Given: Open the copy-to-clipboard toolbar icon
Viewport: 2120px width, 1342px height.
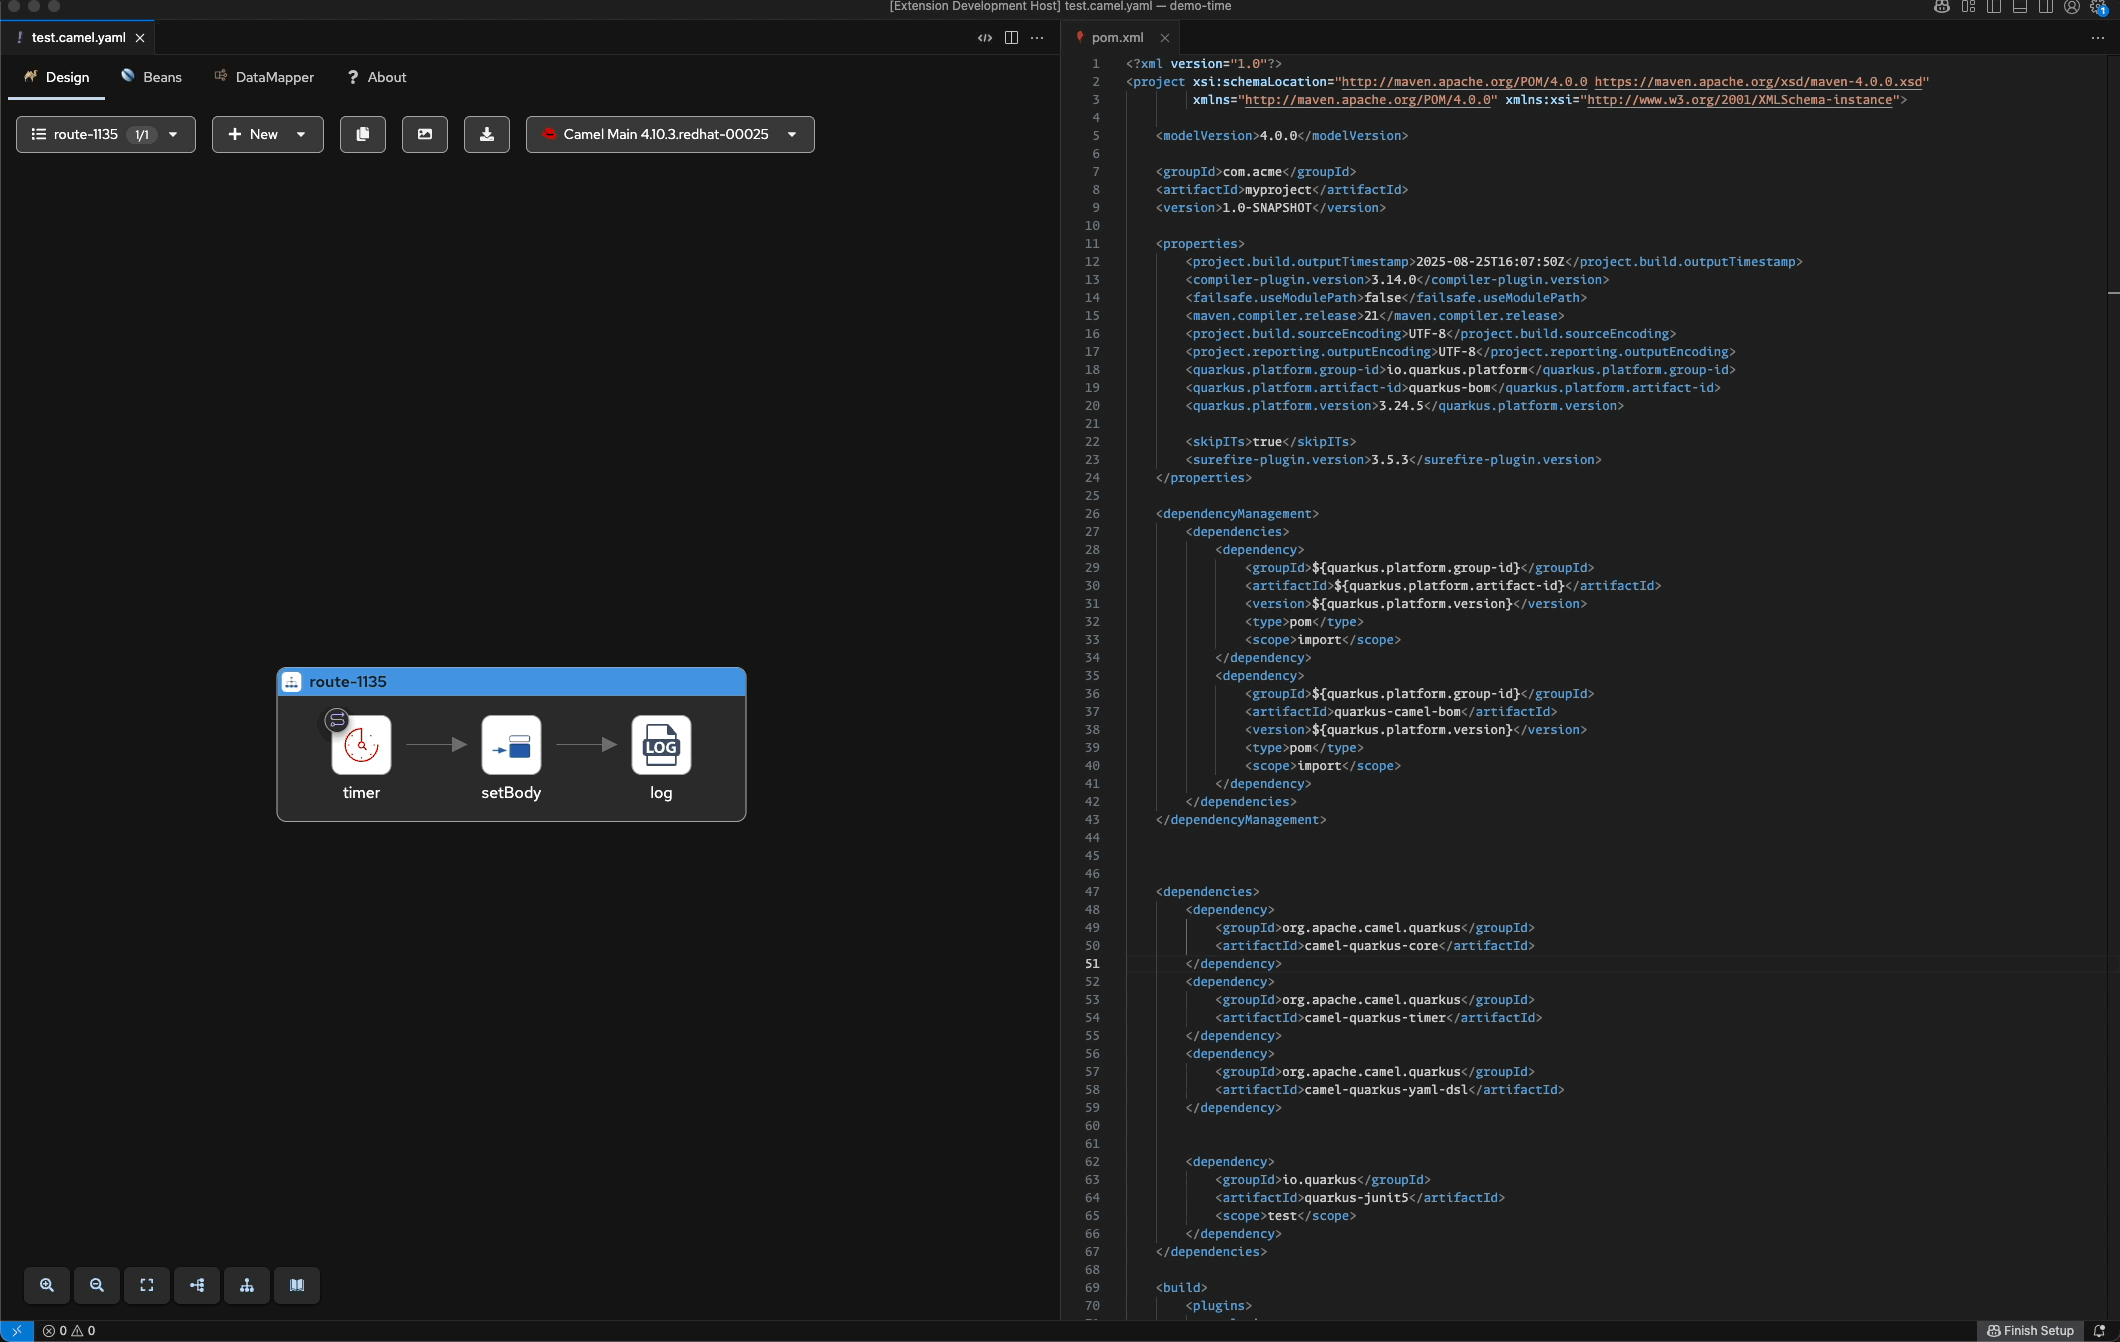Looking at the screenshot, I should [x=363, y=134].
